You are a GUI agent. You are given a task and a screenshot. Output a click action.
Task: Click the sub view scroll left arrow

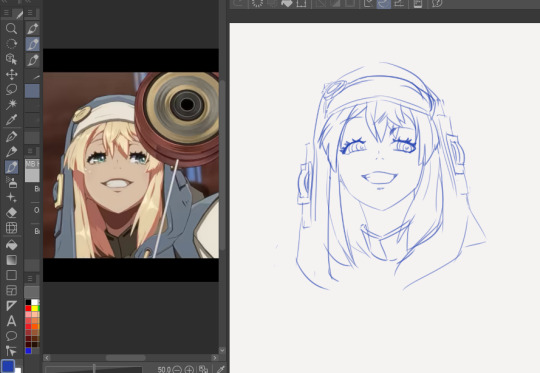(x=47, y=358)
